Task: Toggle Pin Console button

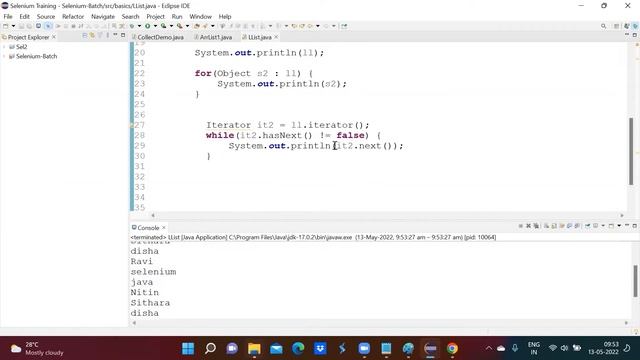Action: click(588, 226)
